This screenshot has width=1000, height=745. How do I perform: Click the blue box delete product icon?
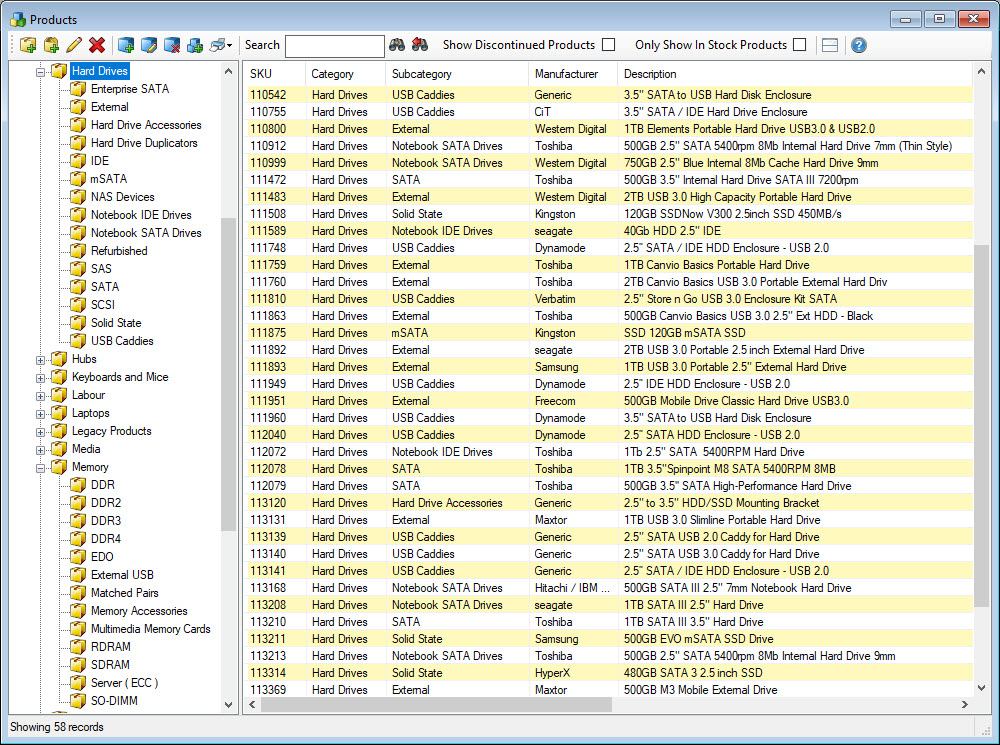(x=172, y=45)
